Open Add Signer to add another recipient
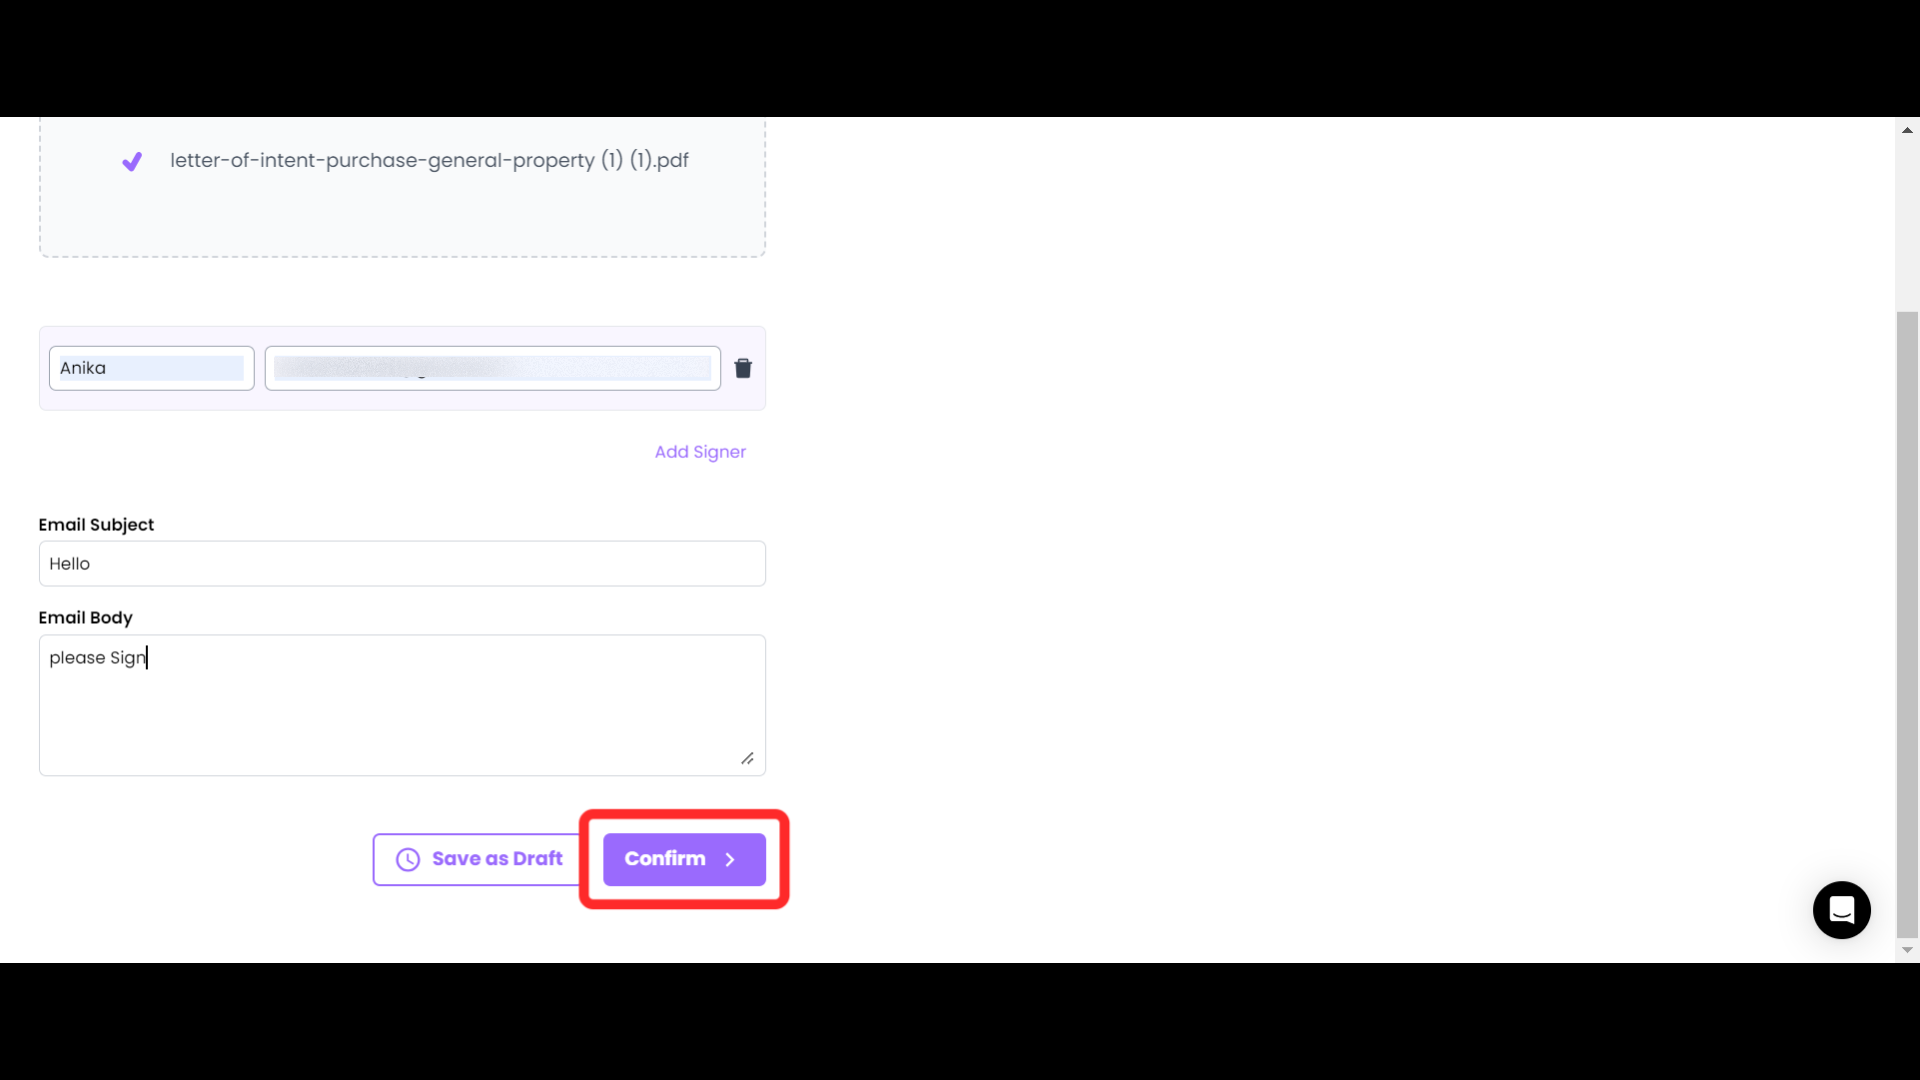 coord(699,451)
